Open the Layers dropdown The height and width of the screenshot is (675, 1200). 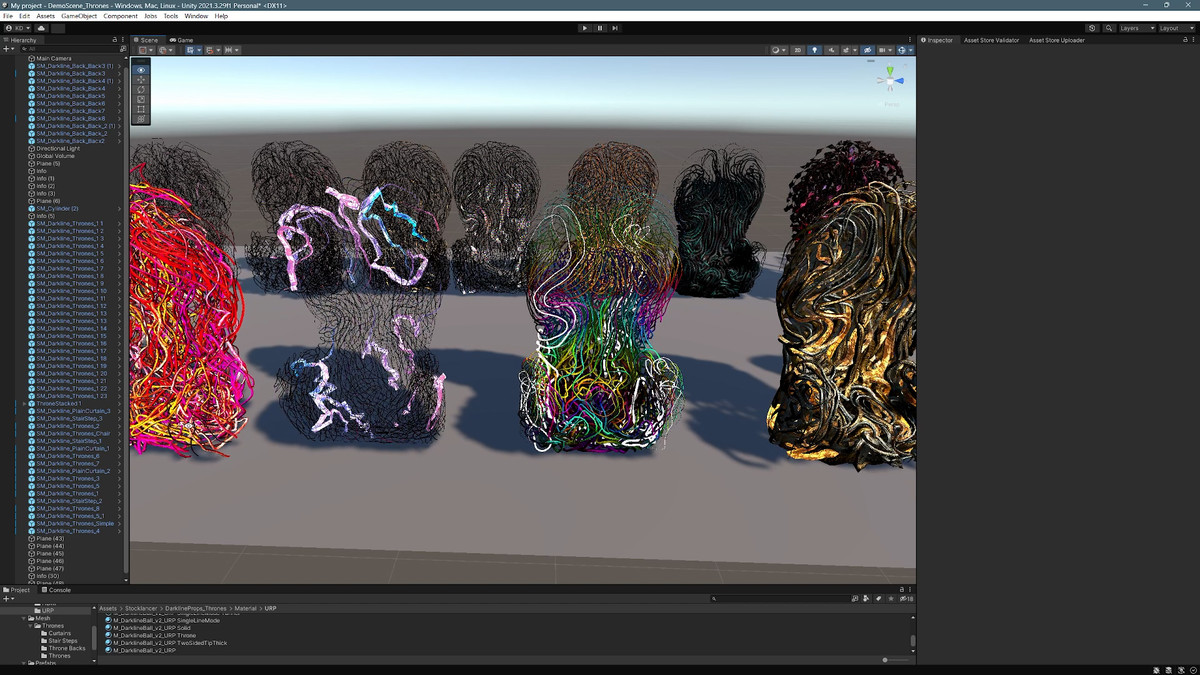(1136, 28)
